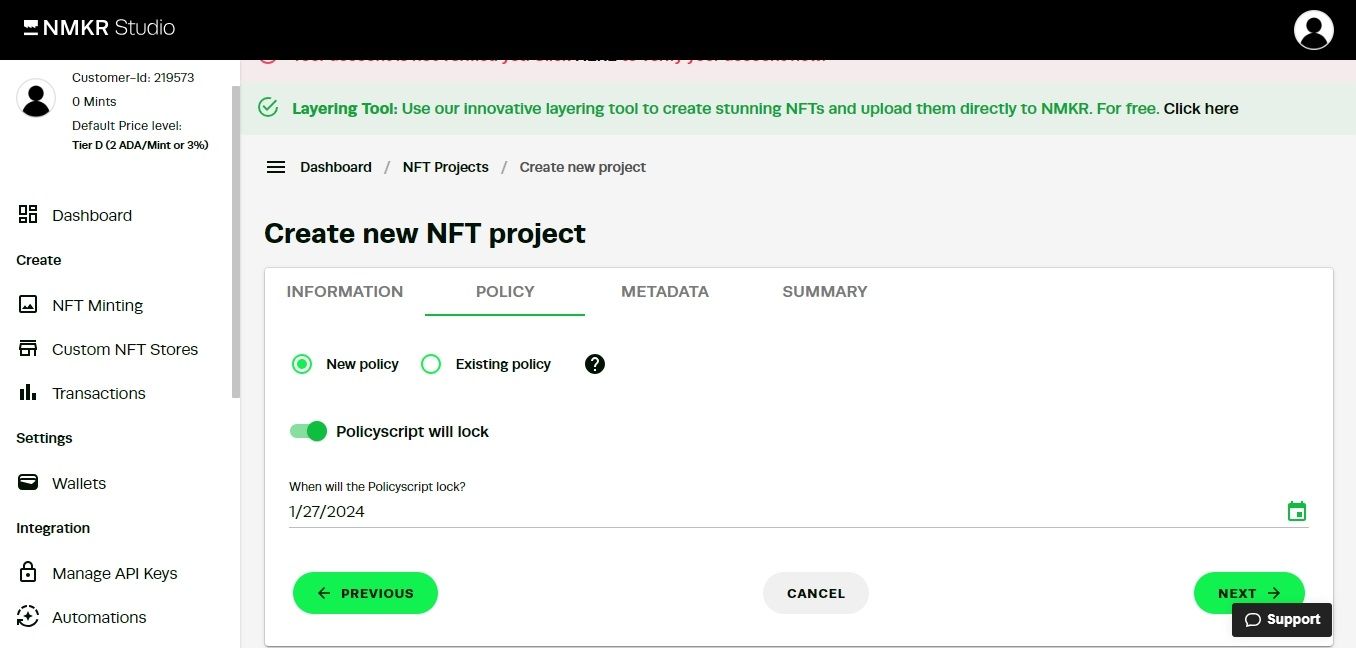Image resolution: width=1356 pixels, height=648 pixels.
Task: Select the Existing policy radio button
Action: pos(431,364)
